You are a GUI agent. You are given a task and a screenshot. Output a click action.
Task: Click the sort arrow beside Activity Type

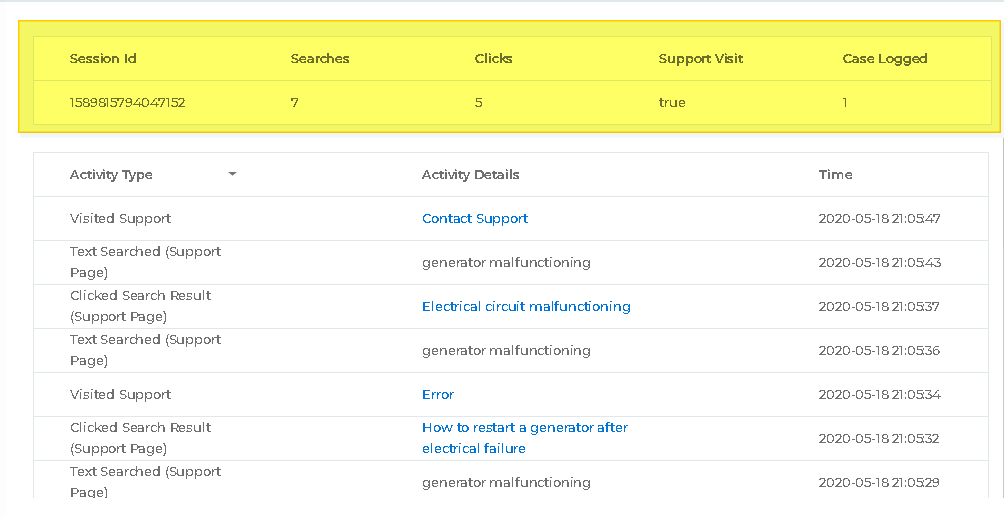(233, 174)
